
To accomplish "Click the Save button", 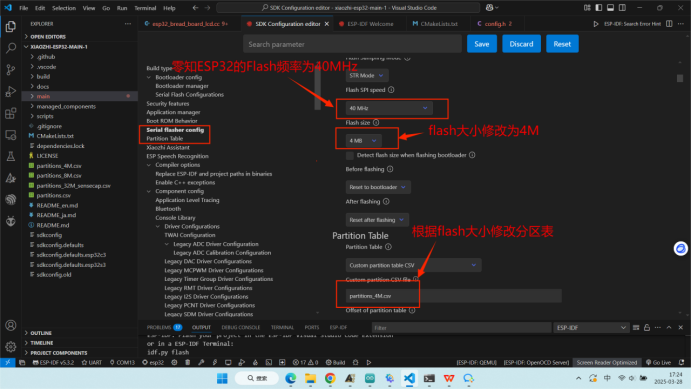I will click(481, 44).
